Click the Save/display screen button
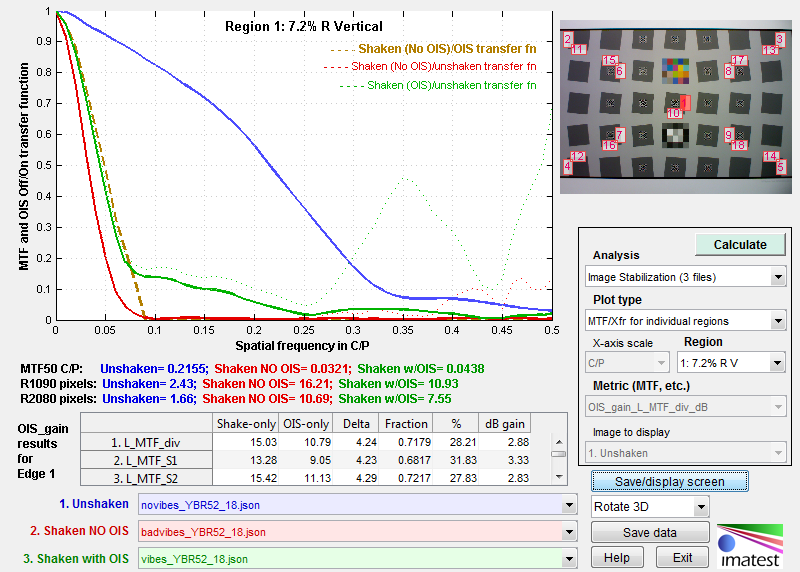Image resolution: width=800 pixels, height=572 pixels. [670, 482]
